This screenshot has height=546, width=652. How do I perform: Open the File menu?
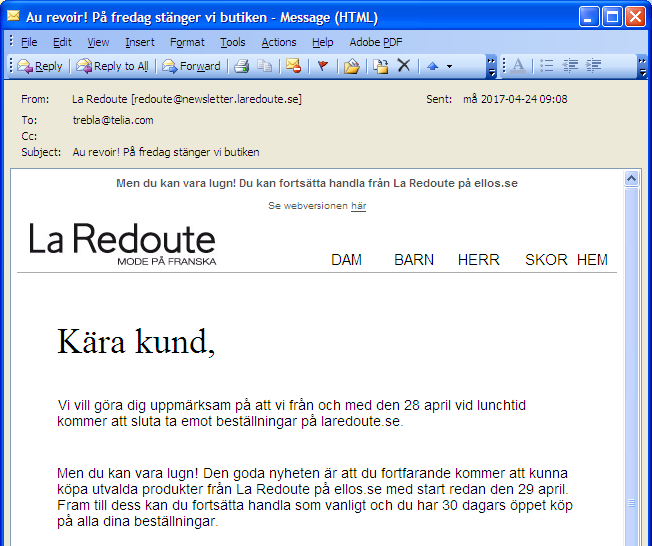[x=29, y=42]
